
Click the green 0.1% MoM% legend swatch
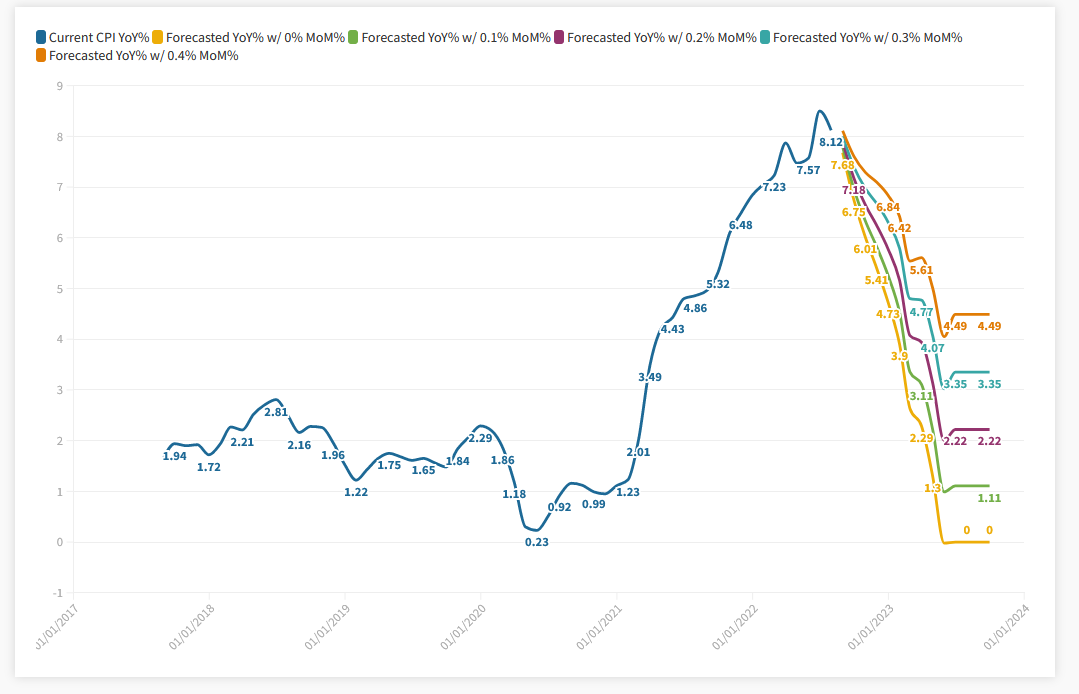(353, 38)
